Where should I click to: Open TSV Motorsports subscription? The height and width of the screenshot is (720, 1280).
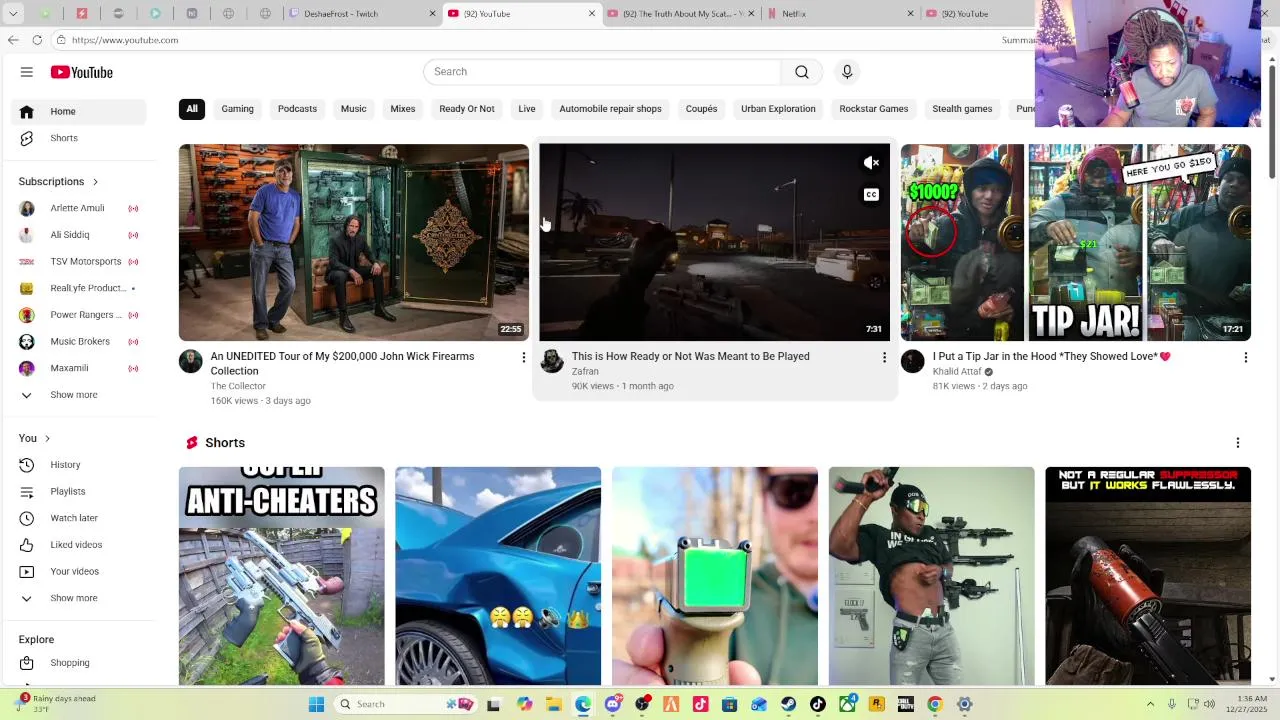pos(79,262)
